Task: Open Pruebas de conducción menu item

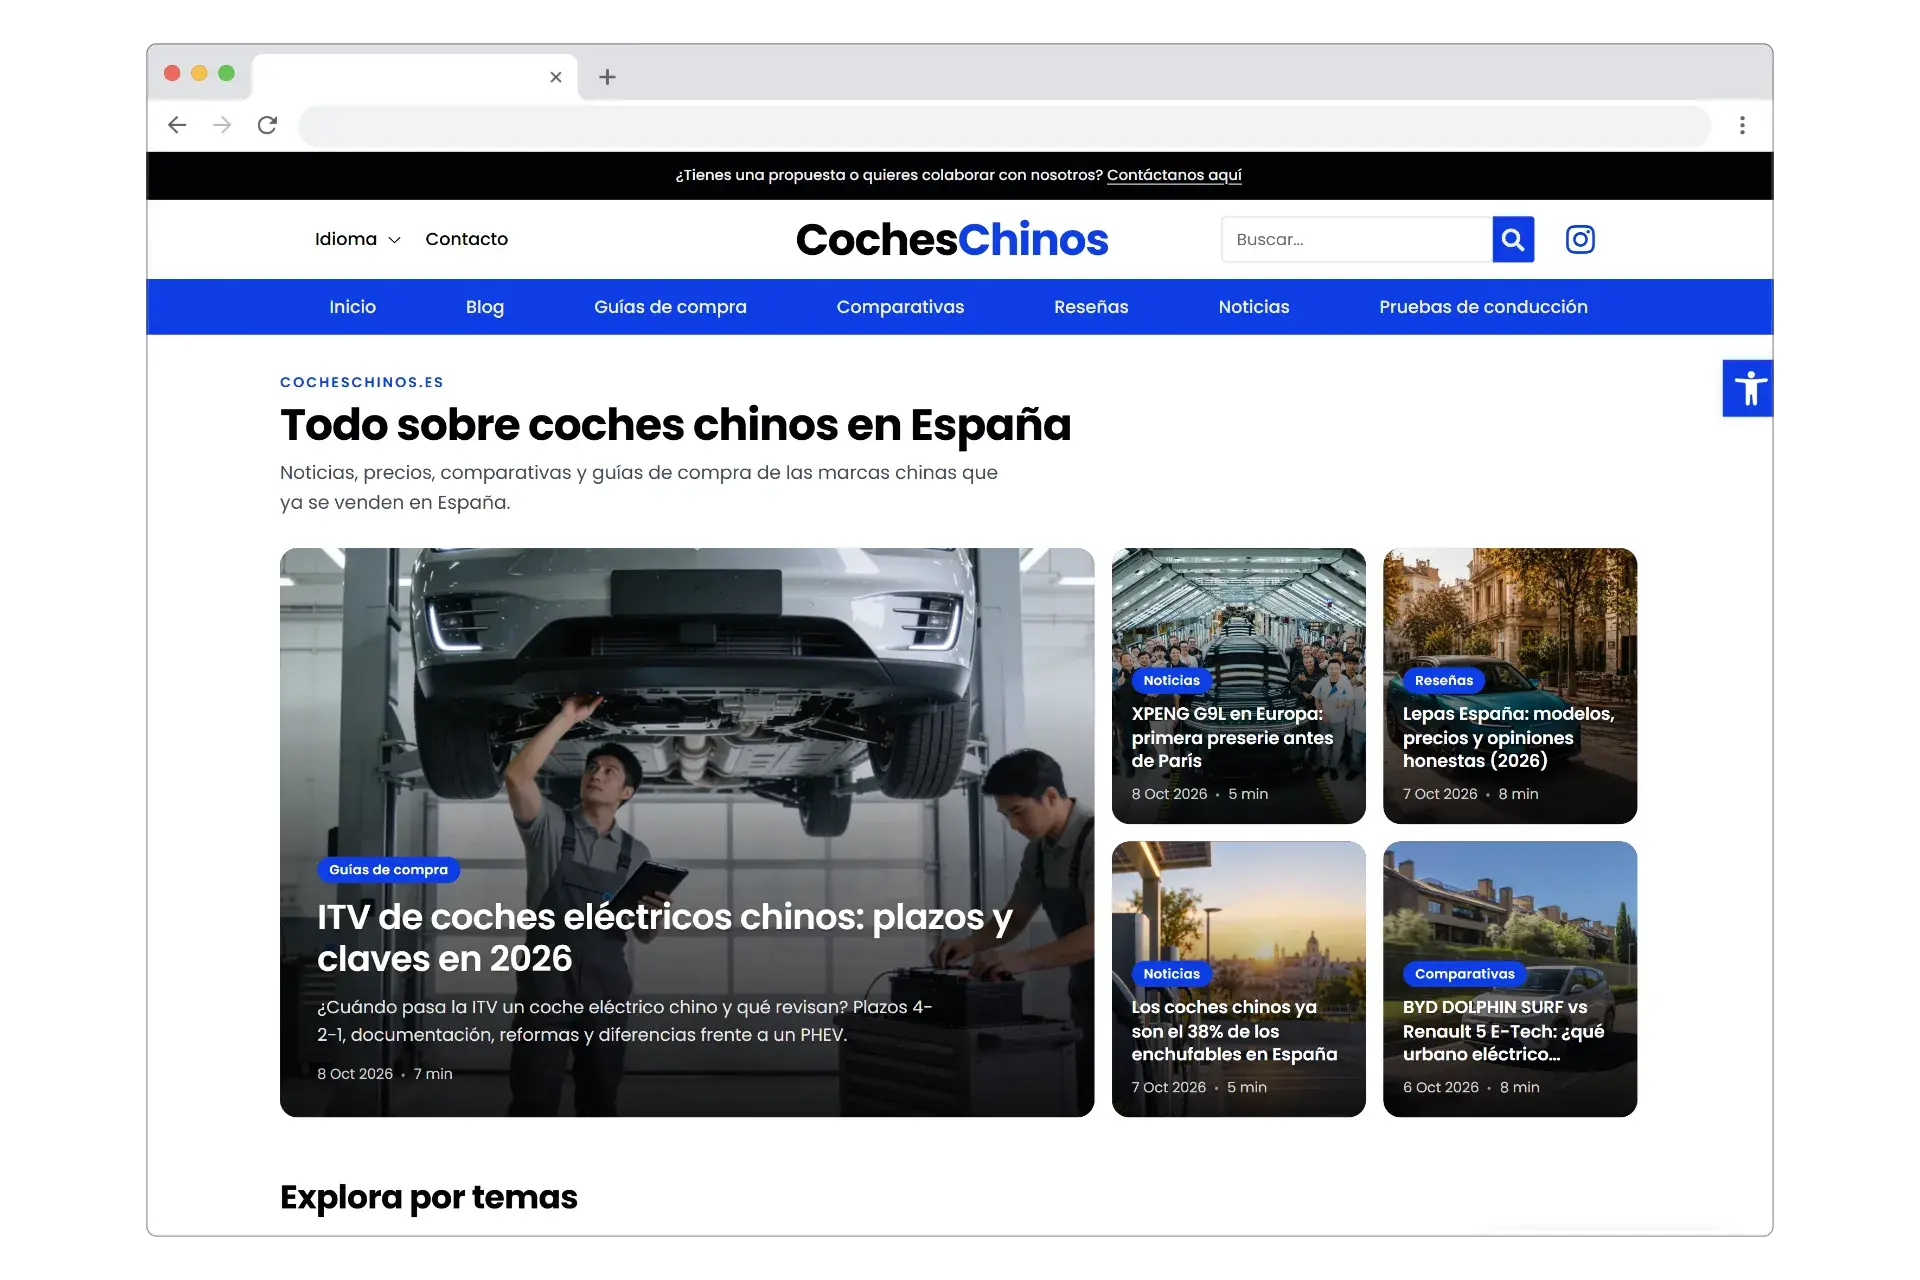Action: [1483, 307]
